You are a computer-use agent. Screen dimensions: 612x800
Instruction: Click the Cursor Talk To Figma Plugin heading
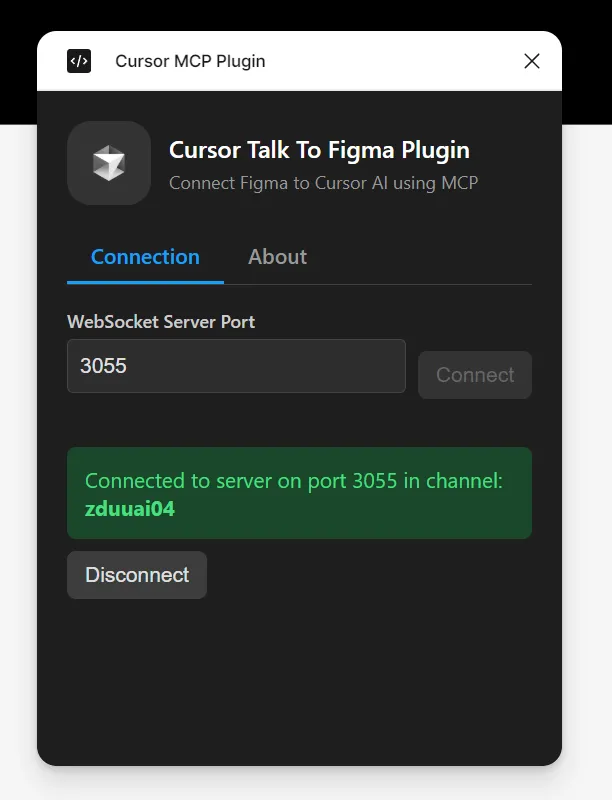319,150
